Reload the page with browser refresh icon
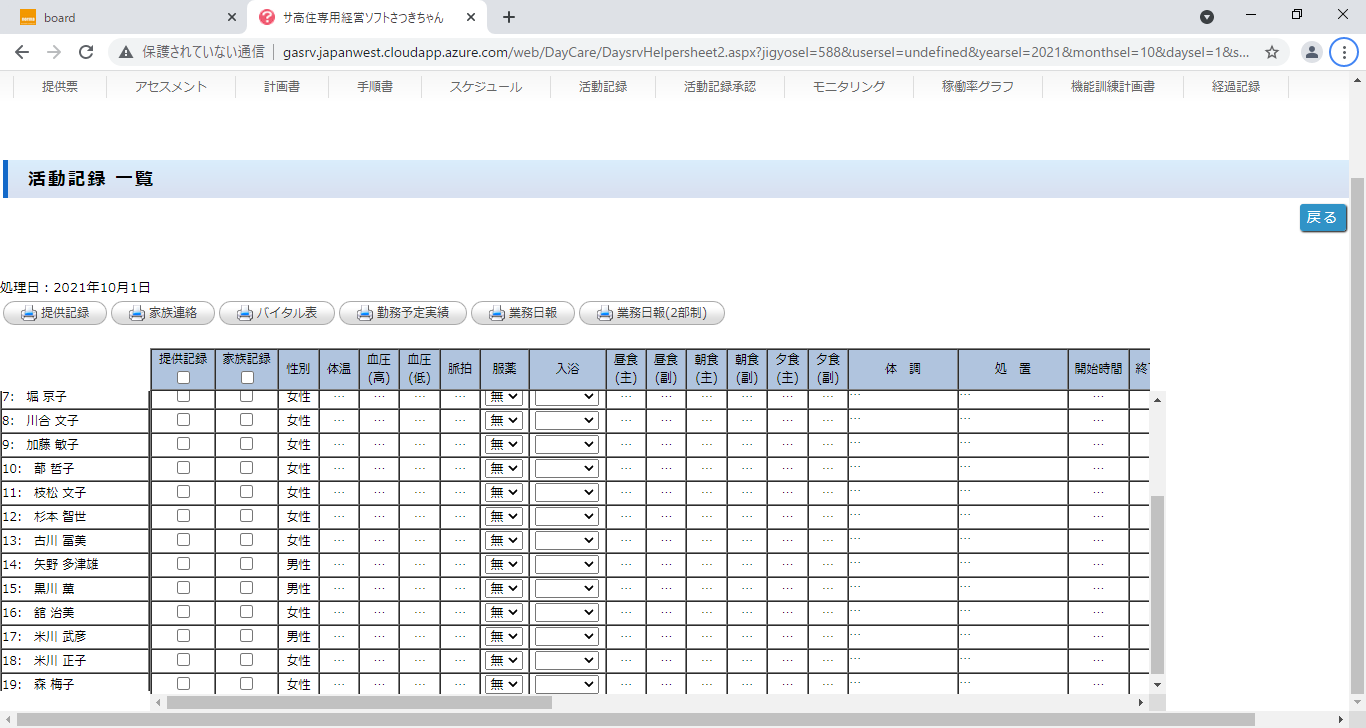Image resolution: width=1366 pixels, height=728 pixels. point(86,52)
